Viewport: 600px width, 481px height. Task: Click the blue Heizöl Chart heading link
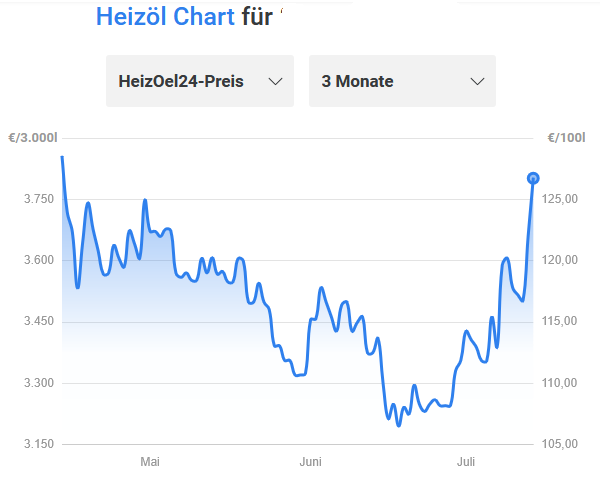tap(165, 17)
